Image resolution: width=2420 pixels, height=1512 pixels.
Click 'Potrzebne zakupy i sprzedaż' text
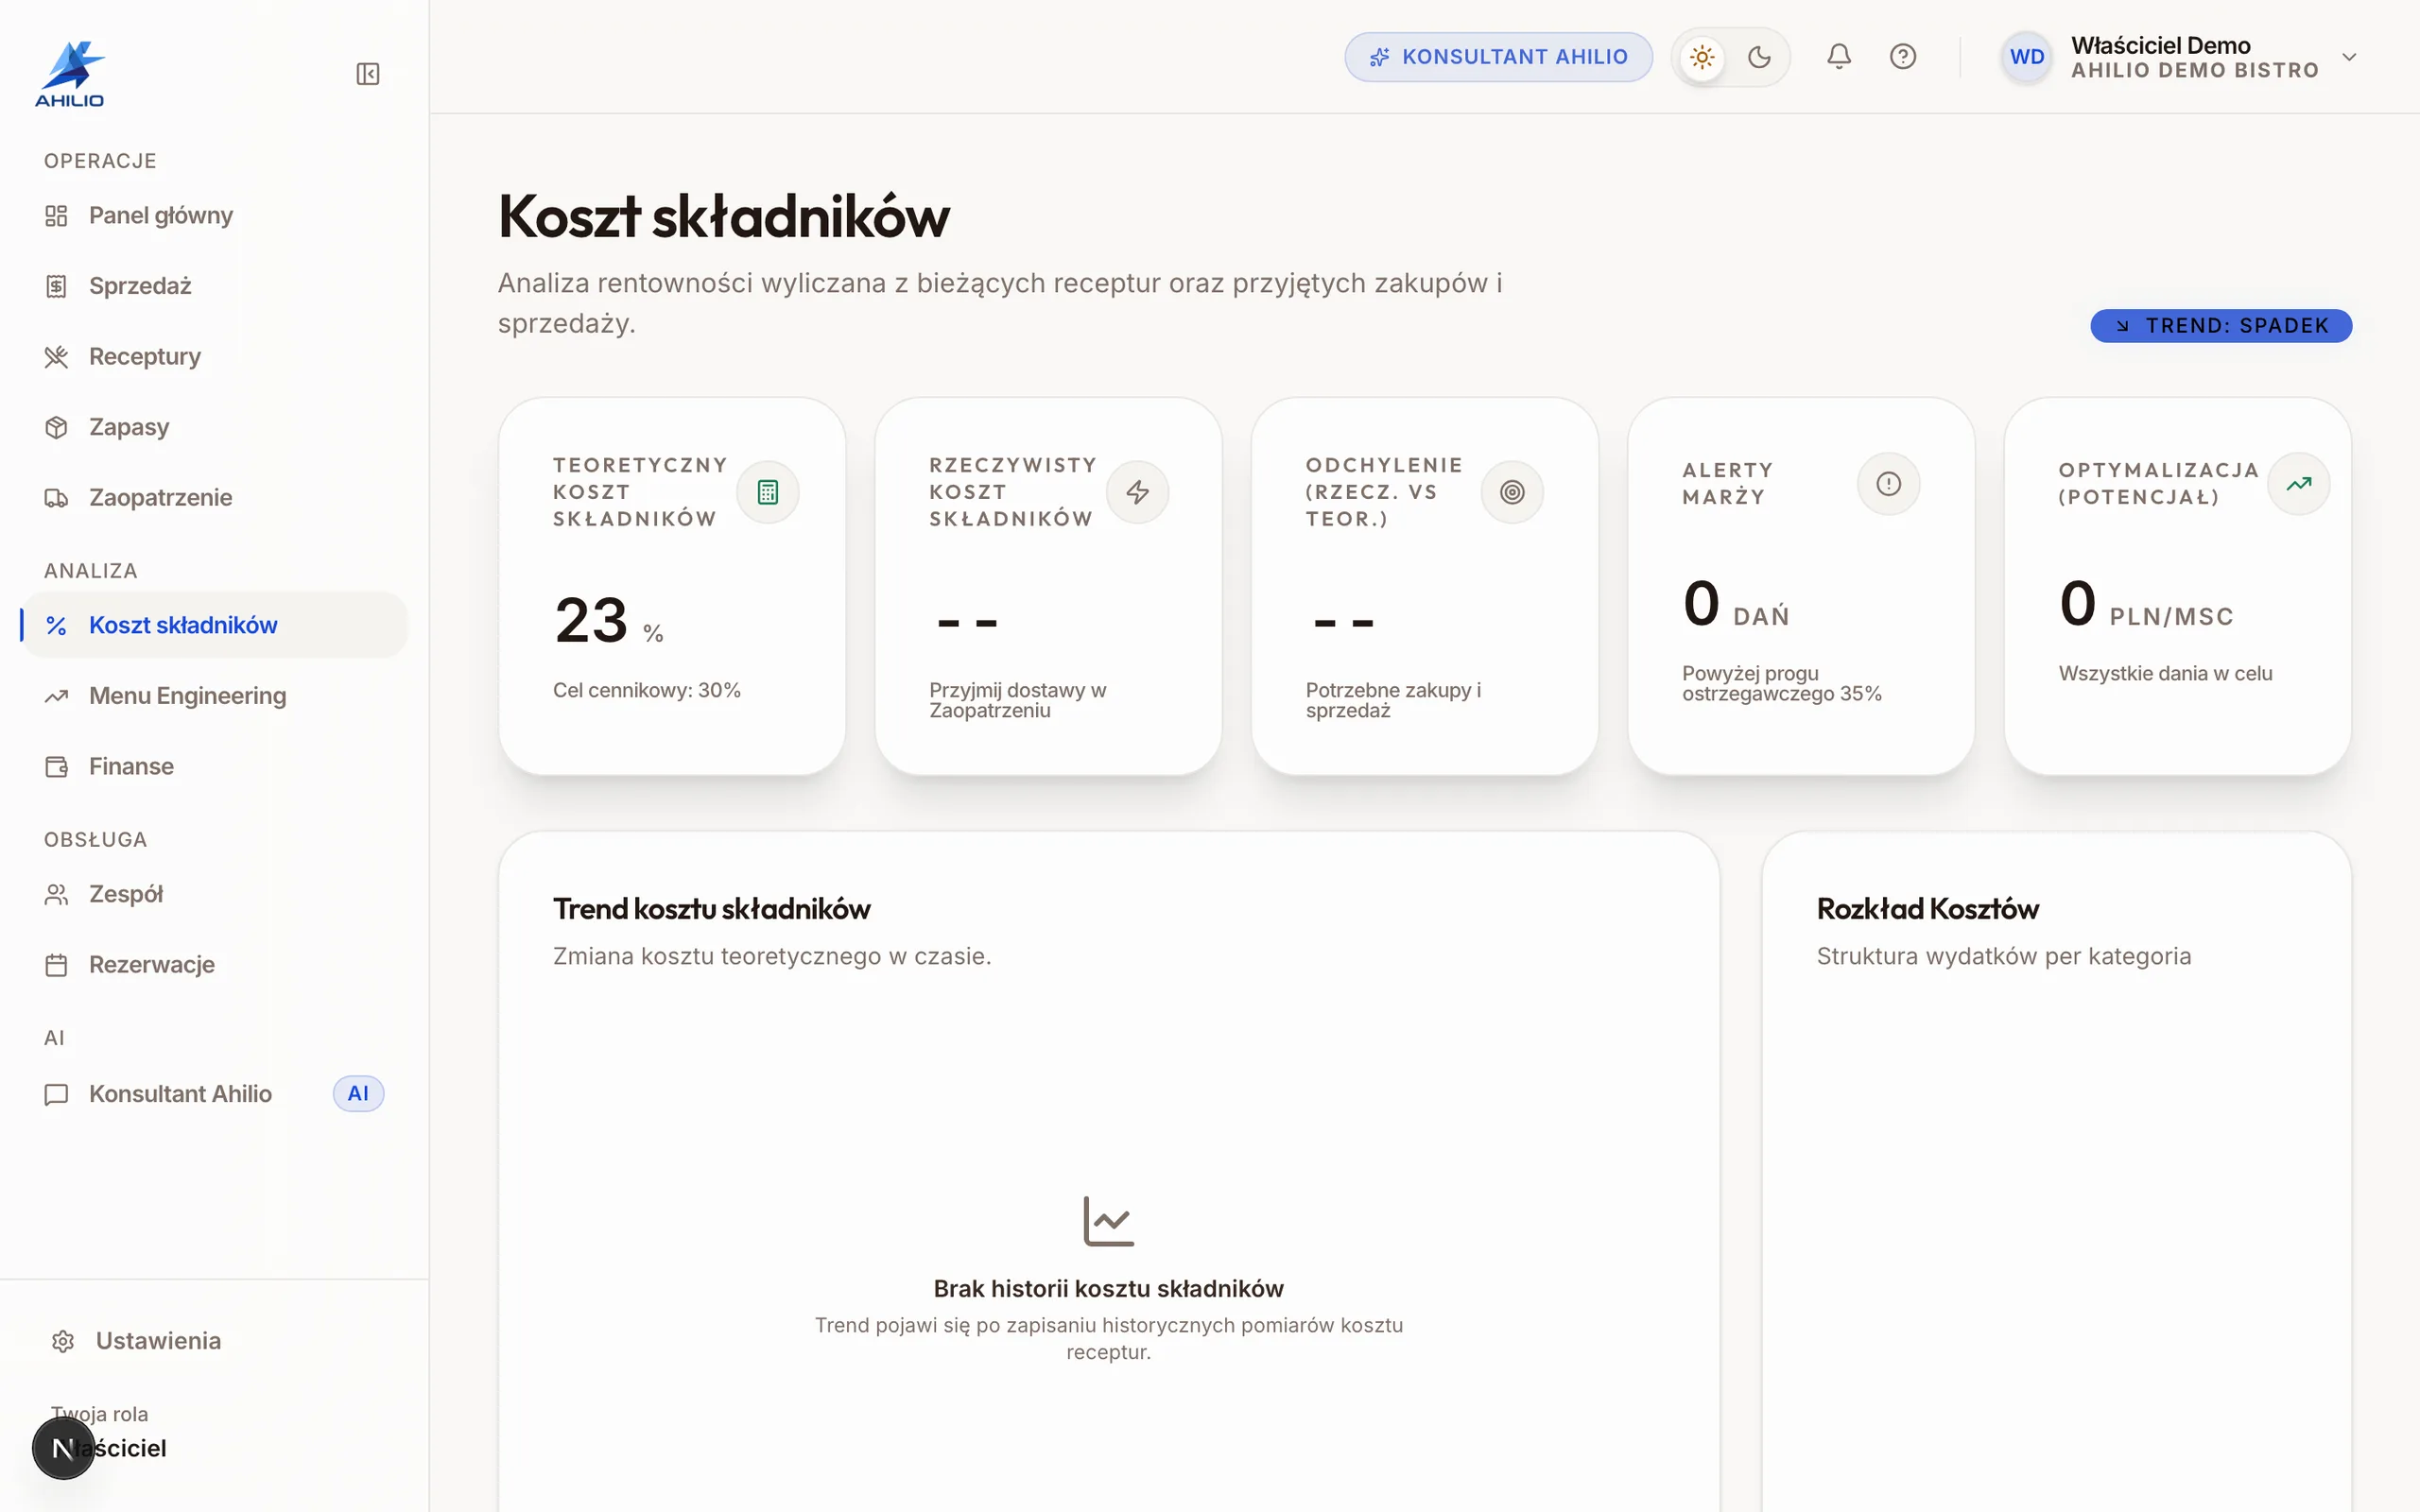pyautogui.click(x=1393, y=700)
